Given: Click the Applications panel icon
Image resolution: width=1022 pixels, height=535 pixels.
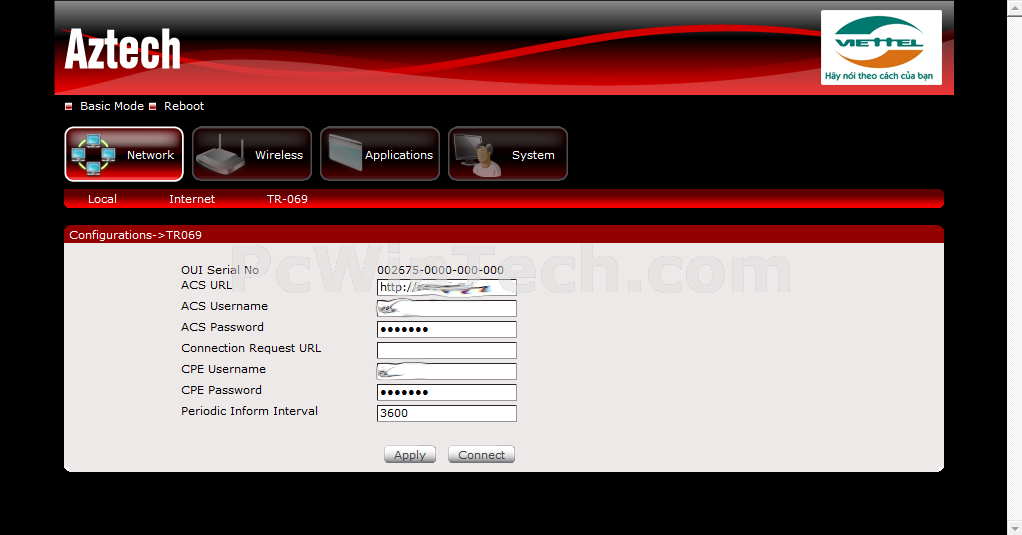Looking at the screenshot, I should coord(345,152).
